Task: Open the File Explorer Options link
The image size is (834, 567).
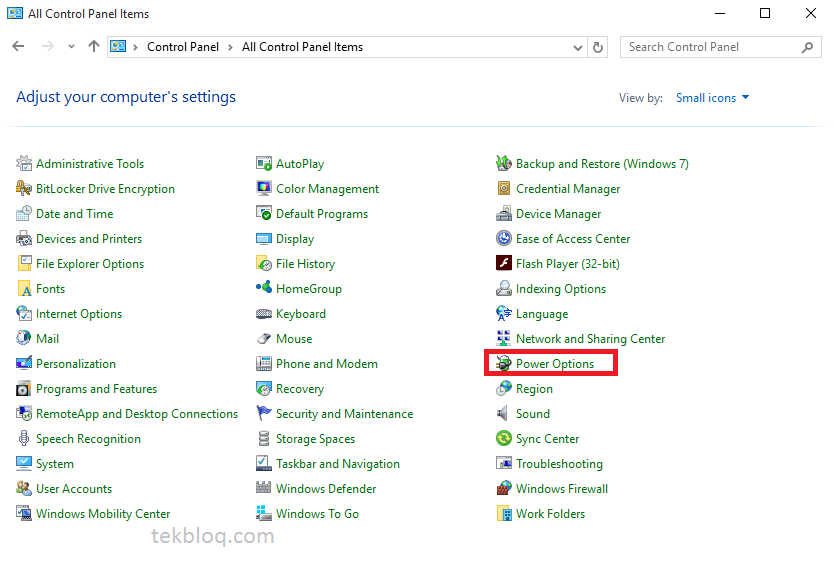Action: (x=90, y=264)
